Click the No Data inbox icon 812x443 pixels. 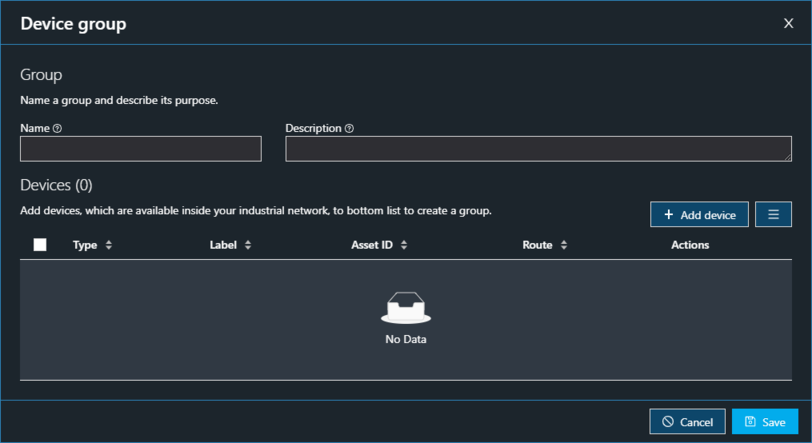point(406,308)
